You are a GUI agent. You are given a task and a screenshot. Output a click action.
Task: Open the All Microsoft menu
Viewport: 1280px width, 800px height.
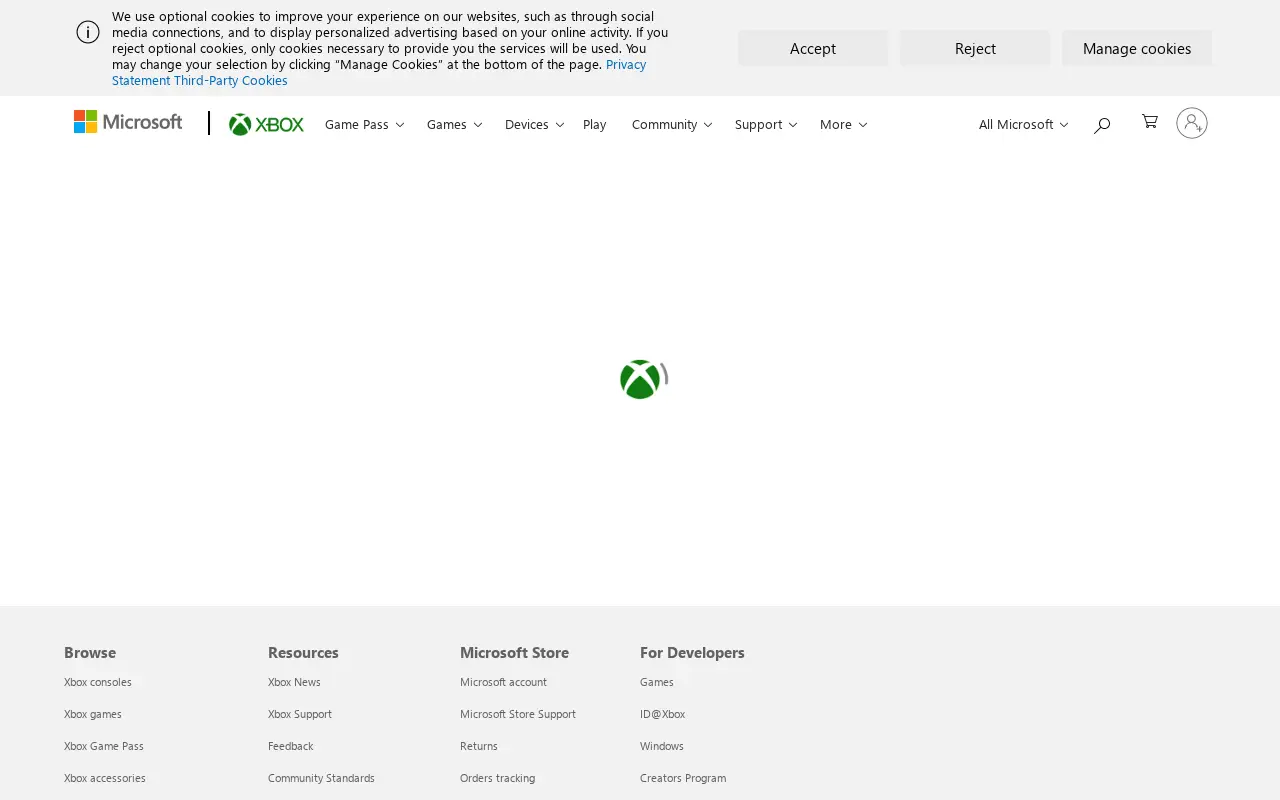1023,124
